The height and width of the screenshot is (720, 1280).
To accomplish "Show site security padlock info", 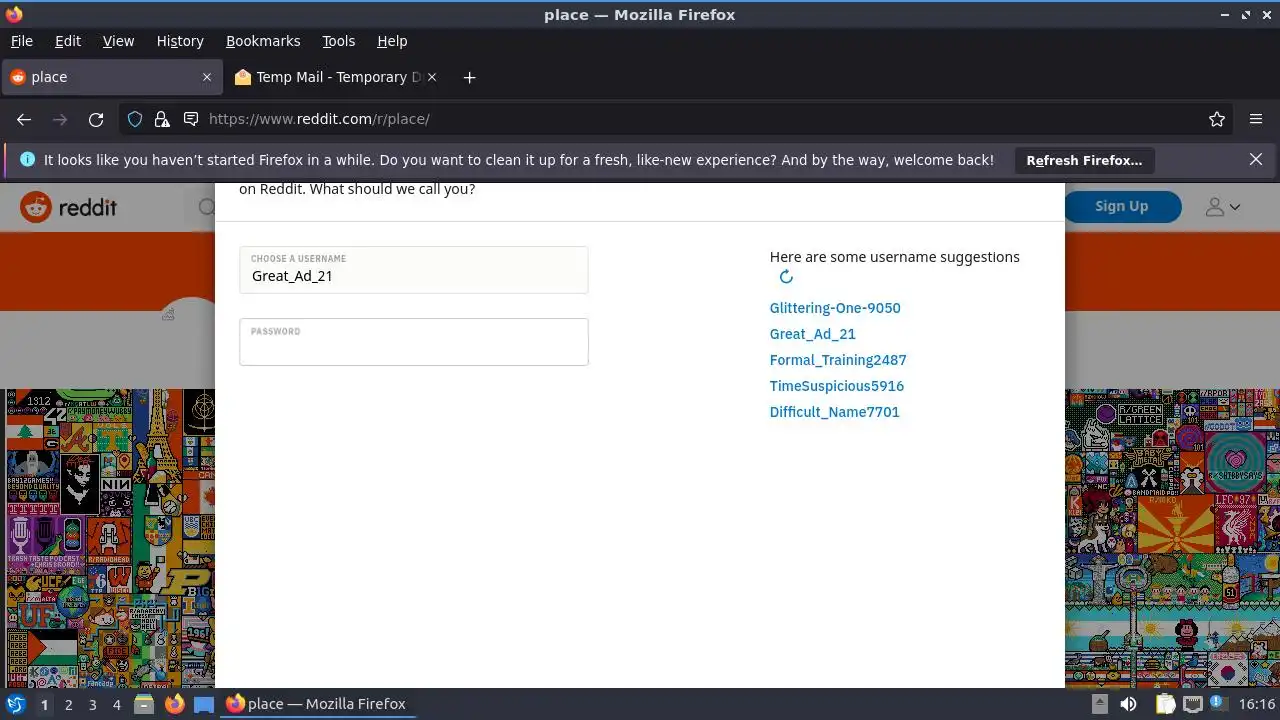I will tap(162, 119).
